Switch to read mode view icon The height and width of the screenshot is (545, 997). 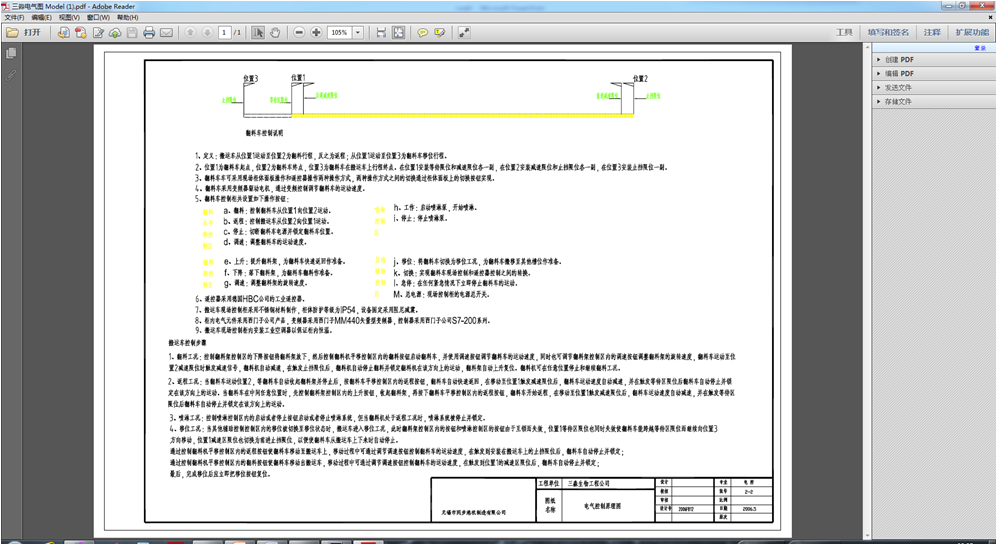tap(464, 33)
